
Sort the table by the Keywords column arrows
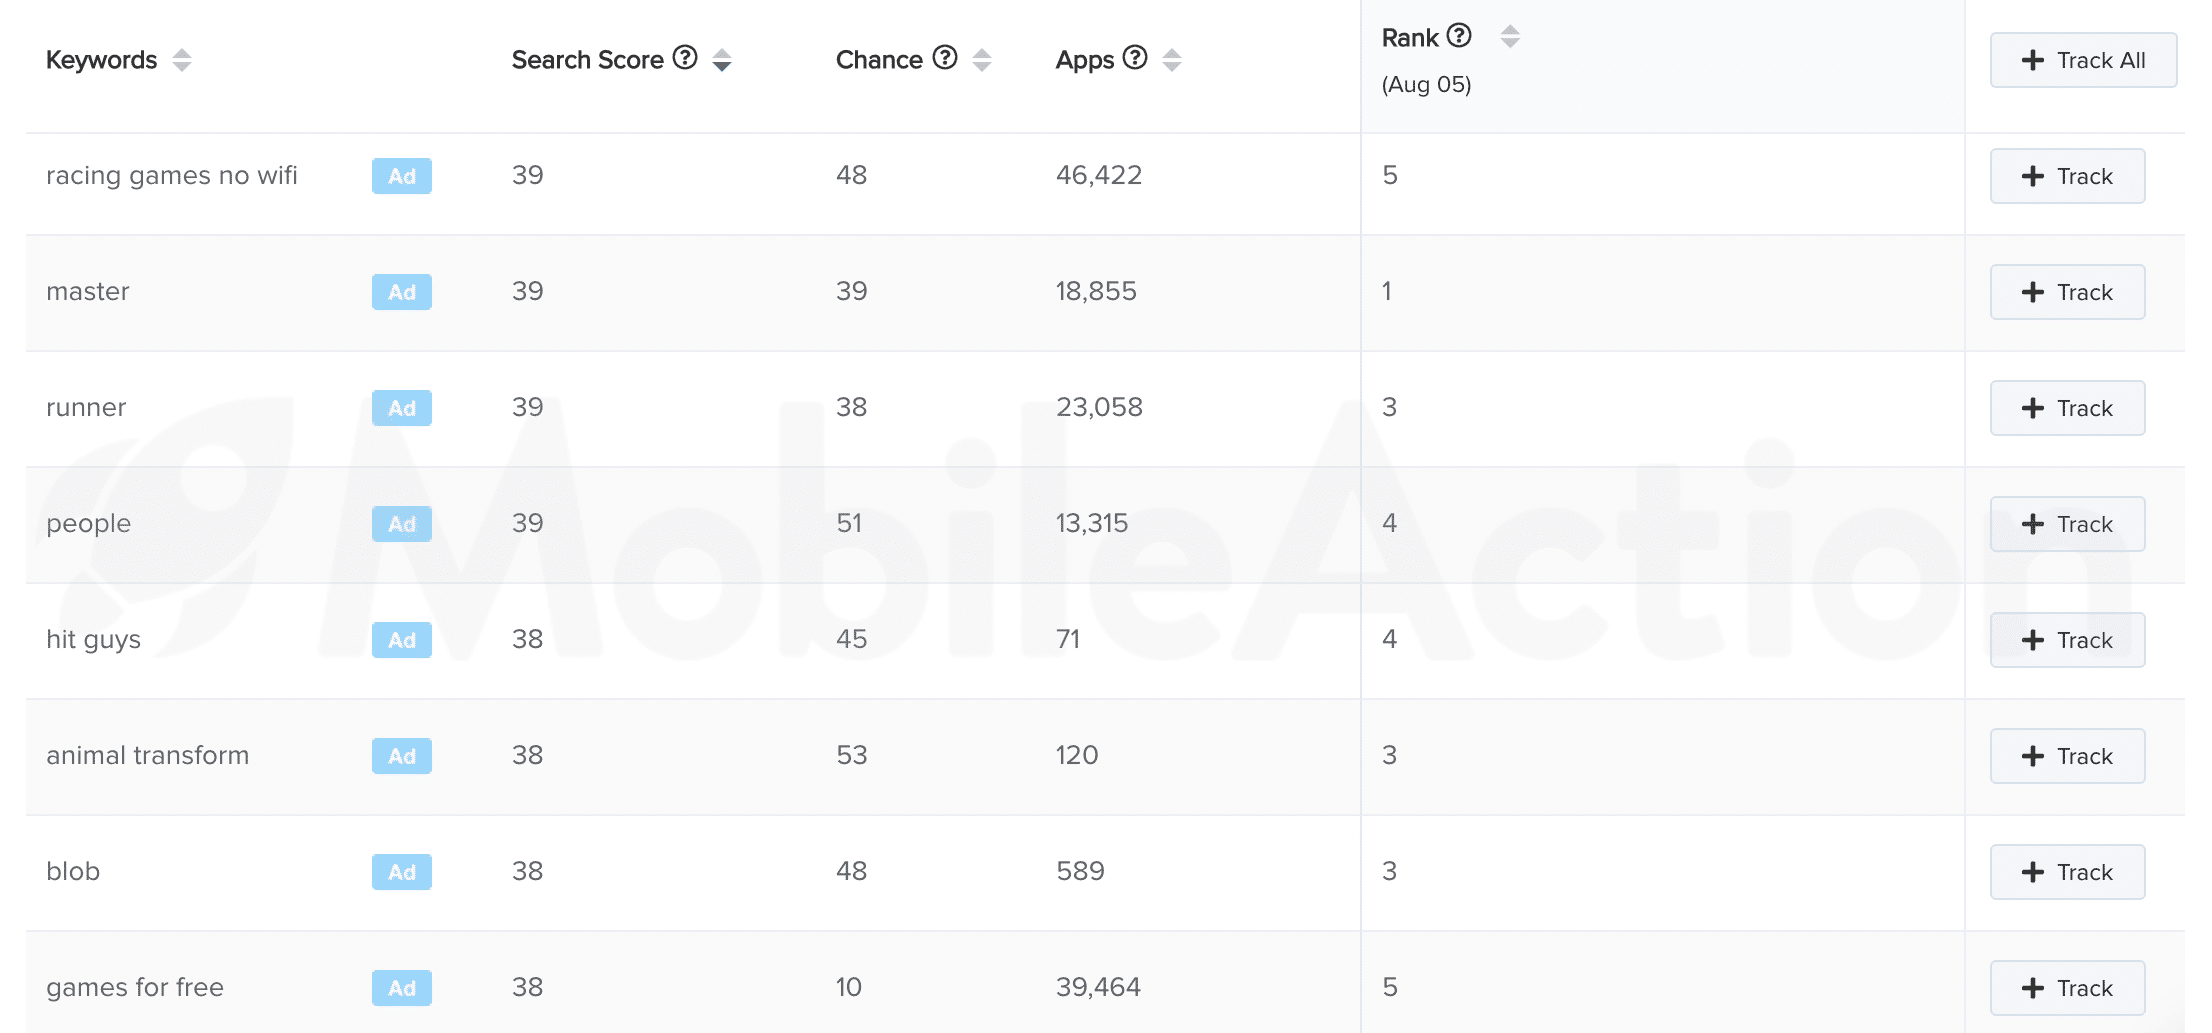[x=181, y=60]
